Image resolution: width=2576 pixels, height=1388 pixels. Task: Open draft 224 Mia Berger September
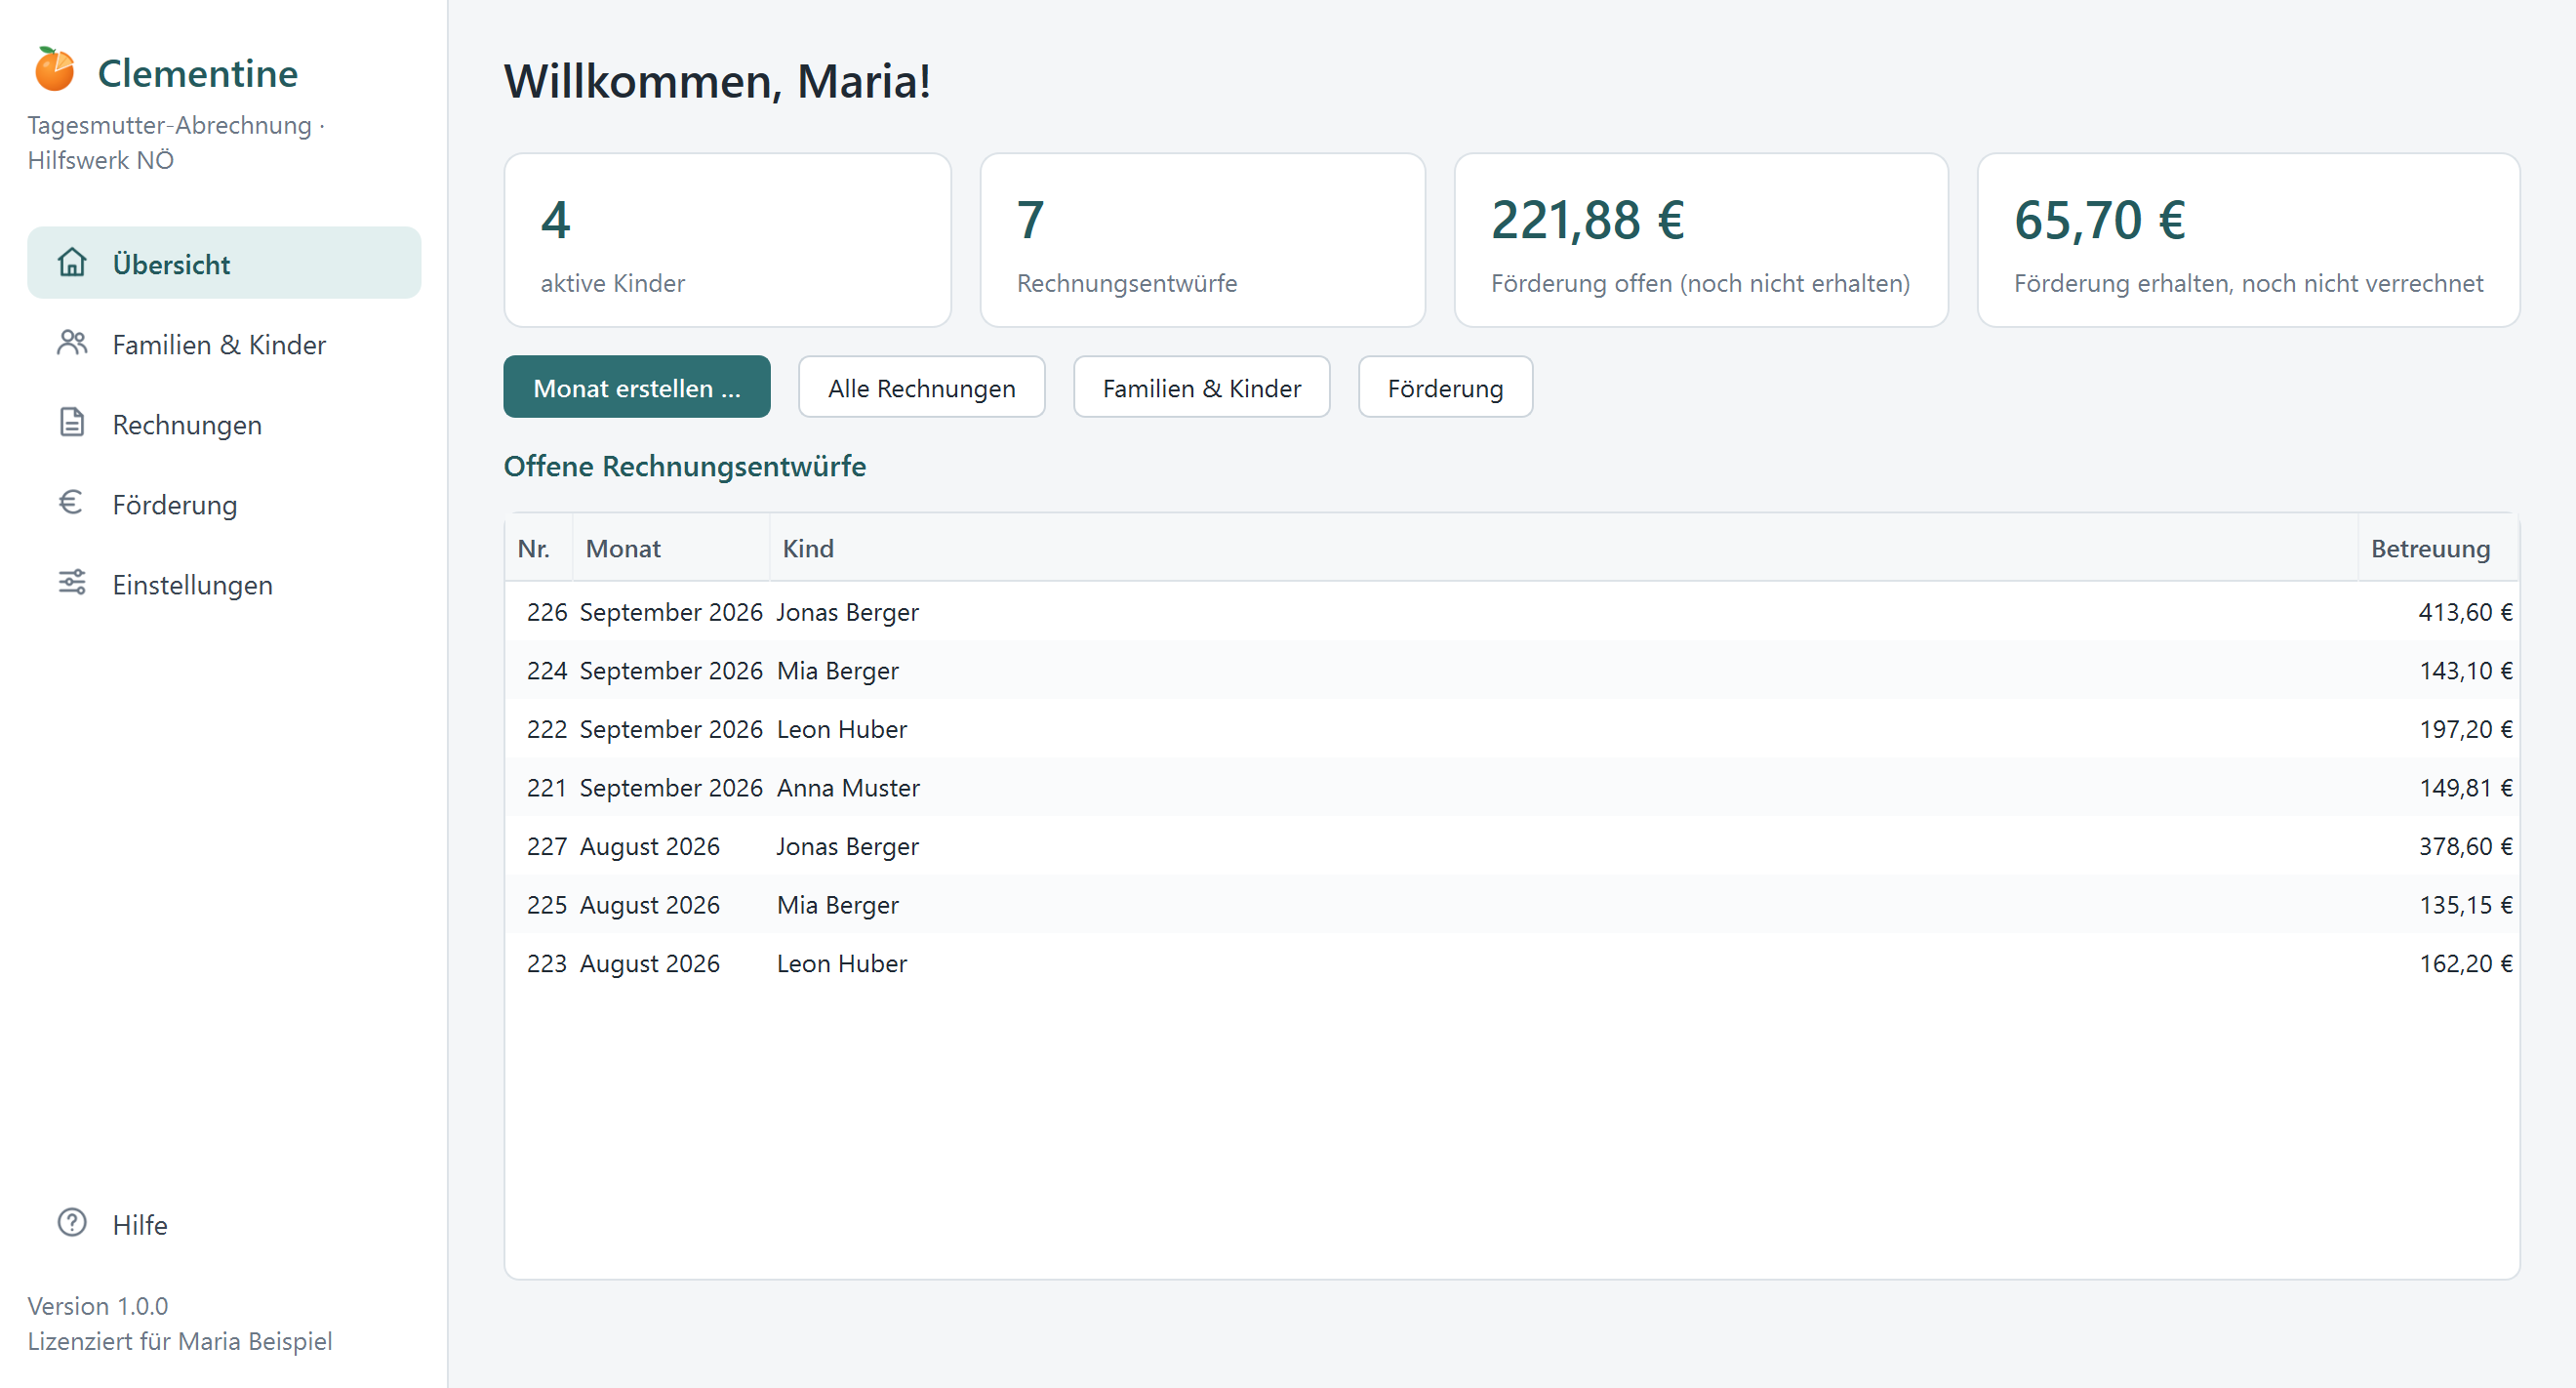(1511, 670)
